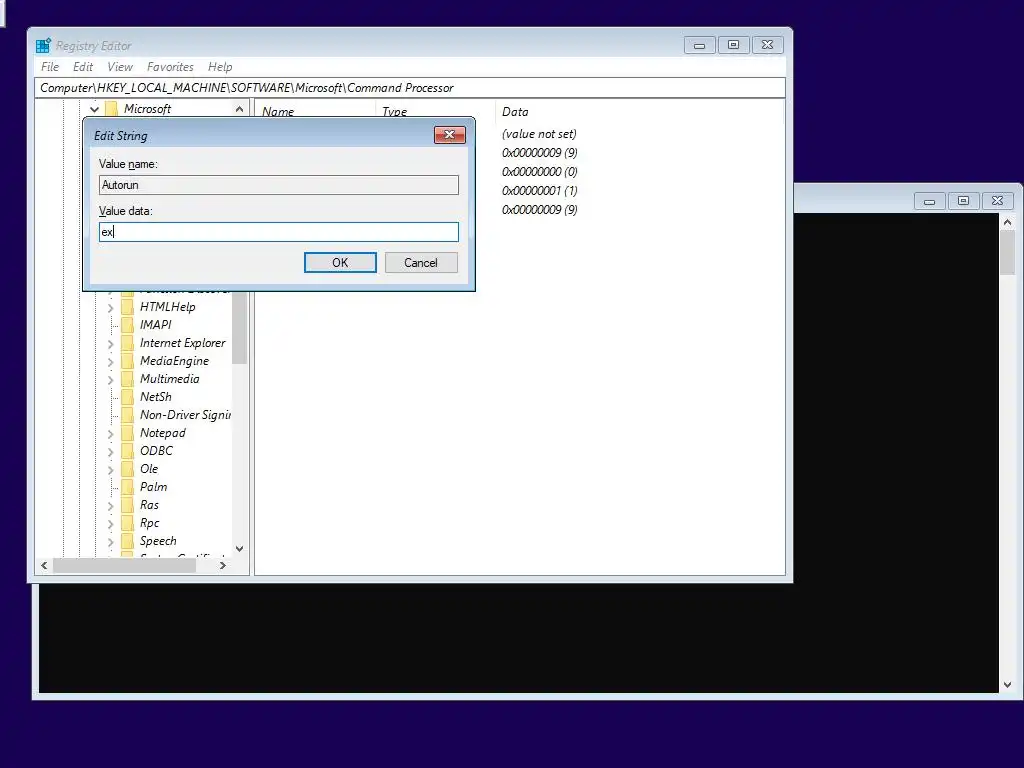
Task: Select the MediaEngine folder icon
Action: pos(127,360)
